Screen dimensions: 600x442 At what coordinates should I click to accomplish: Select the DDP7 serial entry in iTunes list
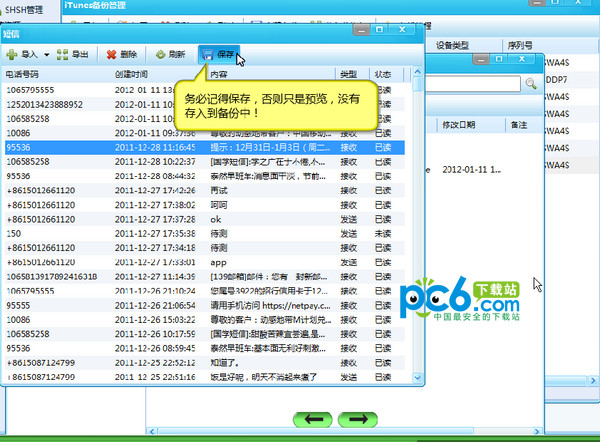coord(556,80)
